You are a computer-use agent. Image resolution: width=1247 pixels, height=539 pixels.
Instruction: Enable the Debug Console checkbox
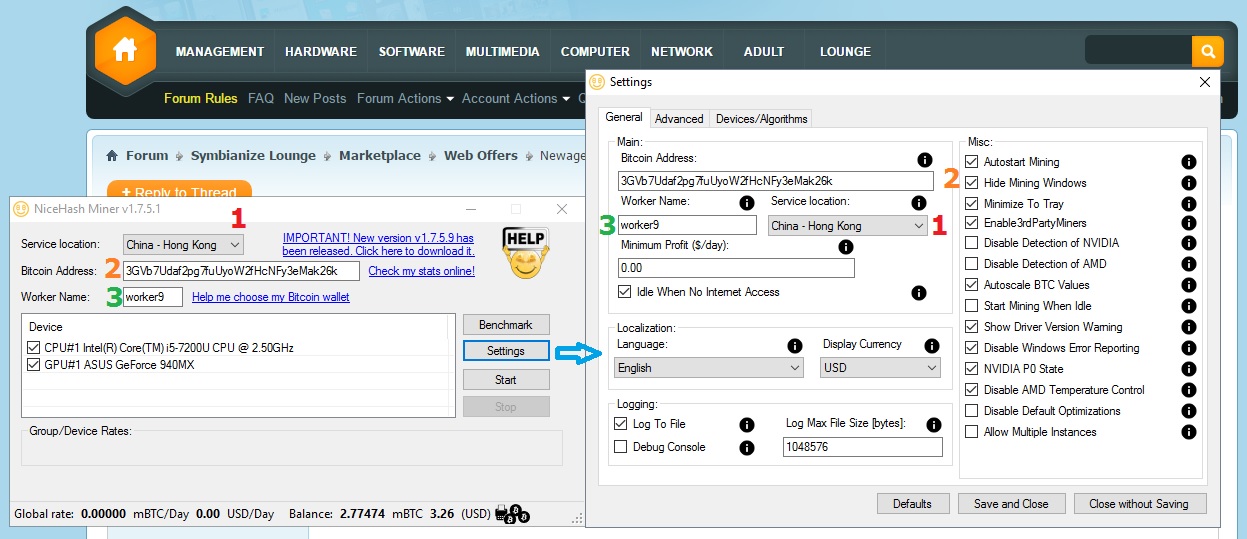point(620,447)
